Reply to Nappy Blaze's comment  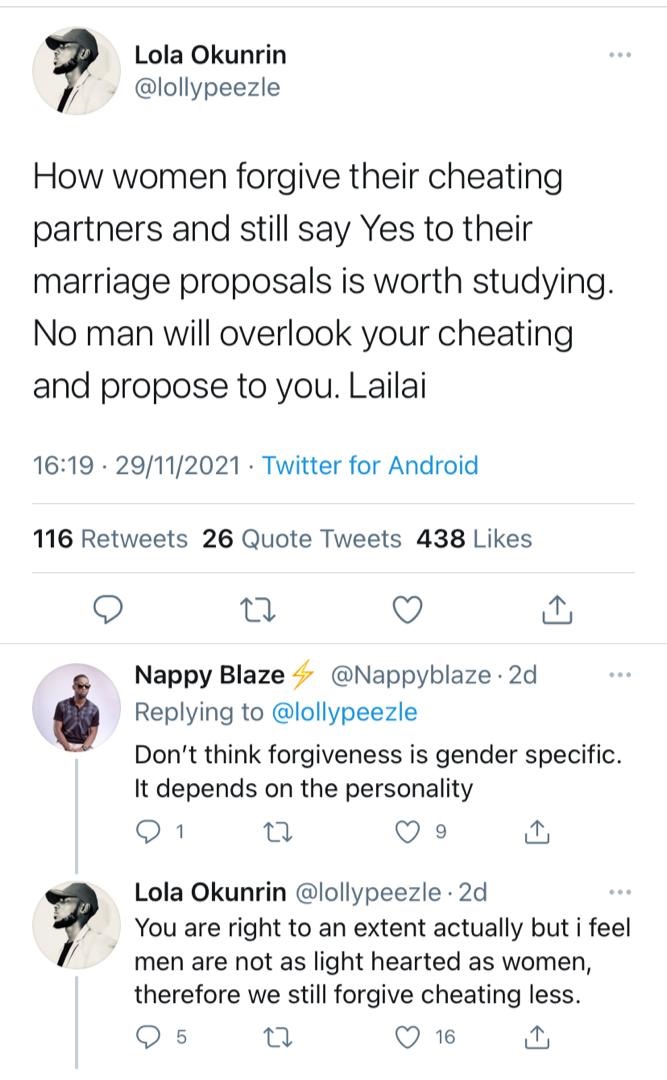click(x=147, y=831)
